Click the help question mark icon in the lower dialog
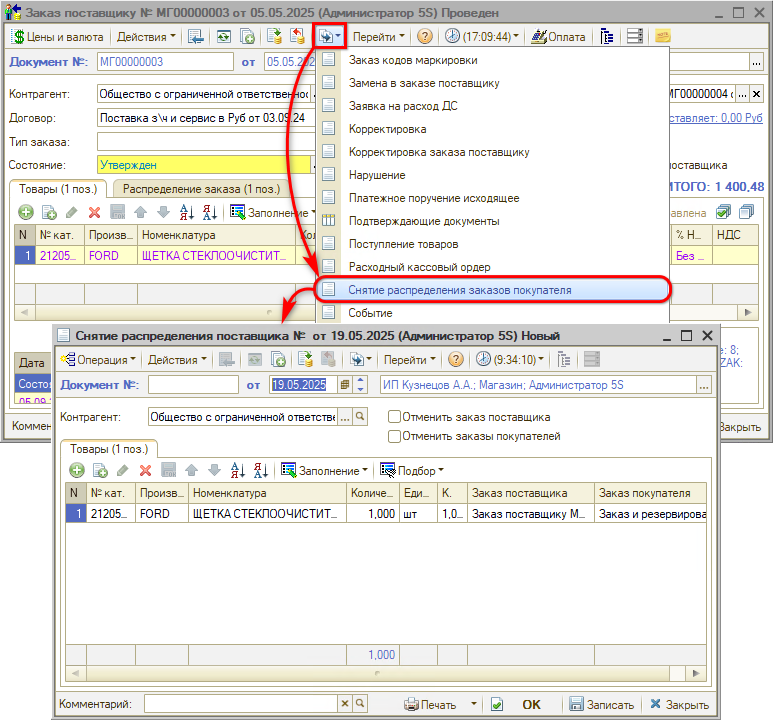Viewport: 773px width, 720px height. 455,359
